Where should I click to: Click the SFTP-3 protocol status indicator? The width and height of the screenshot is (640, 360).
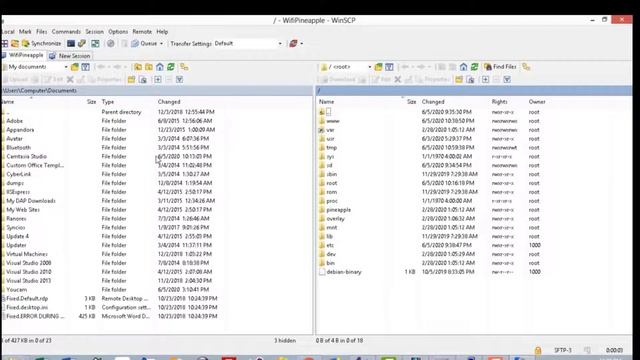tap(563, 350)
